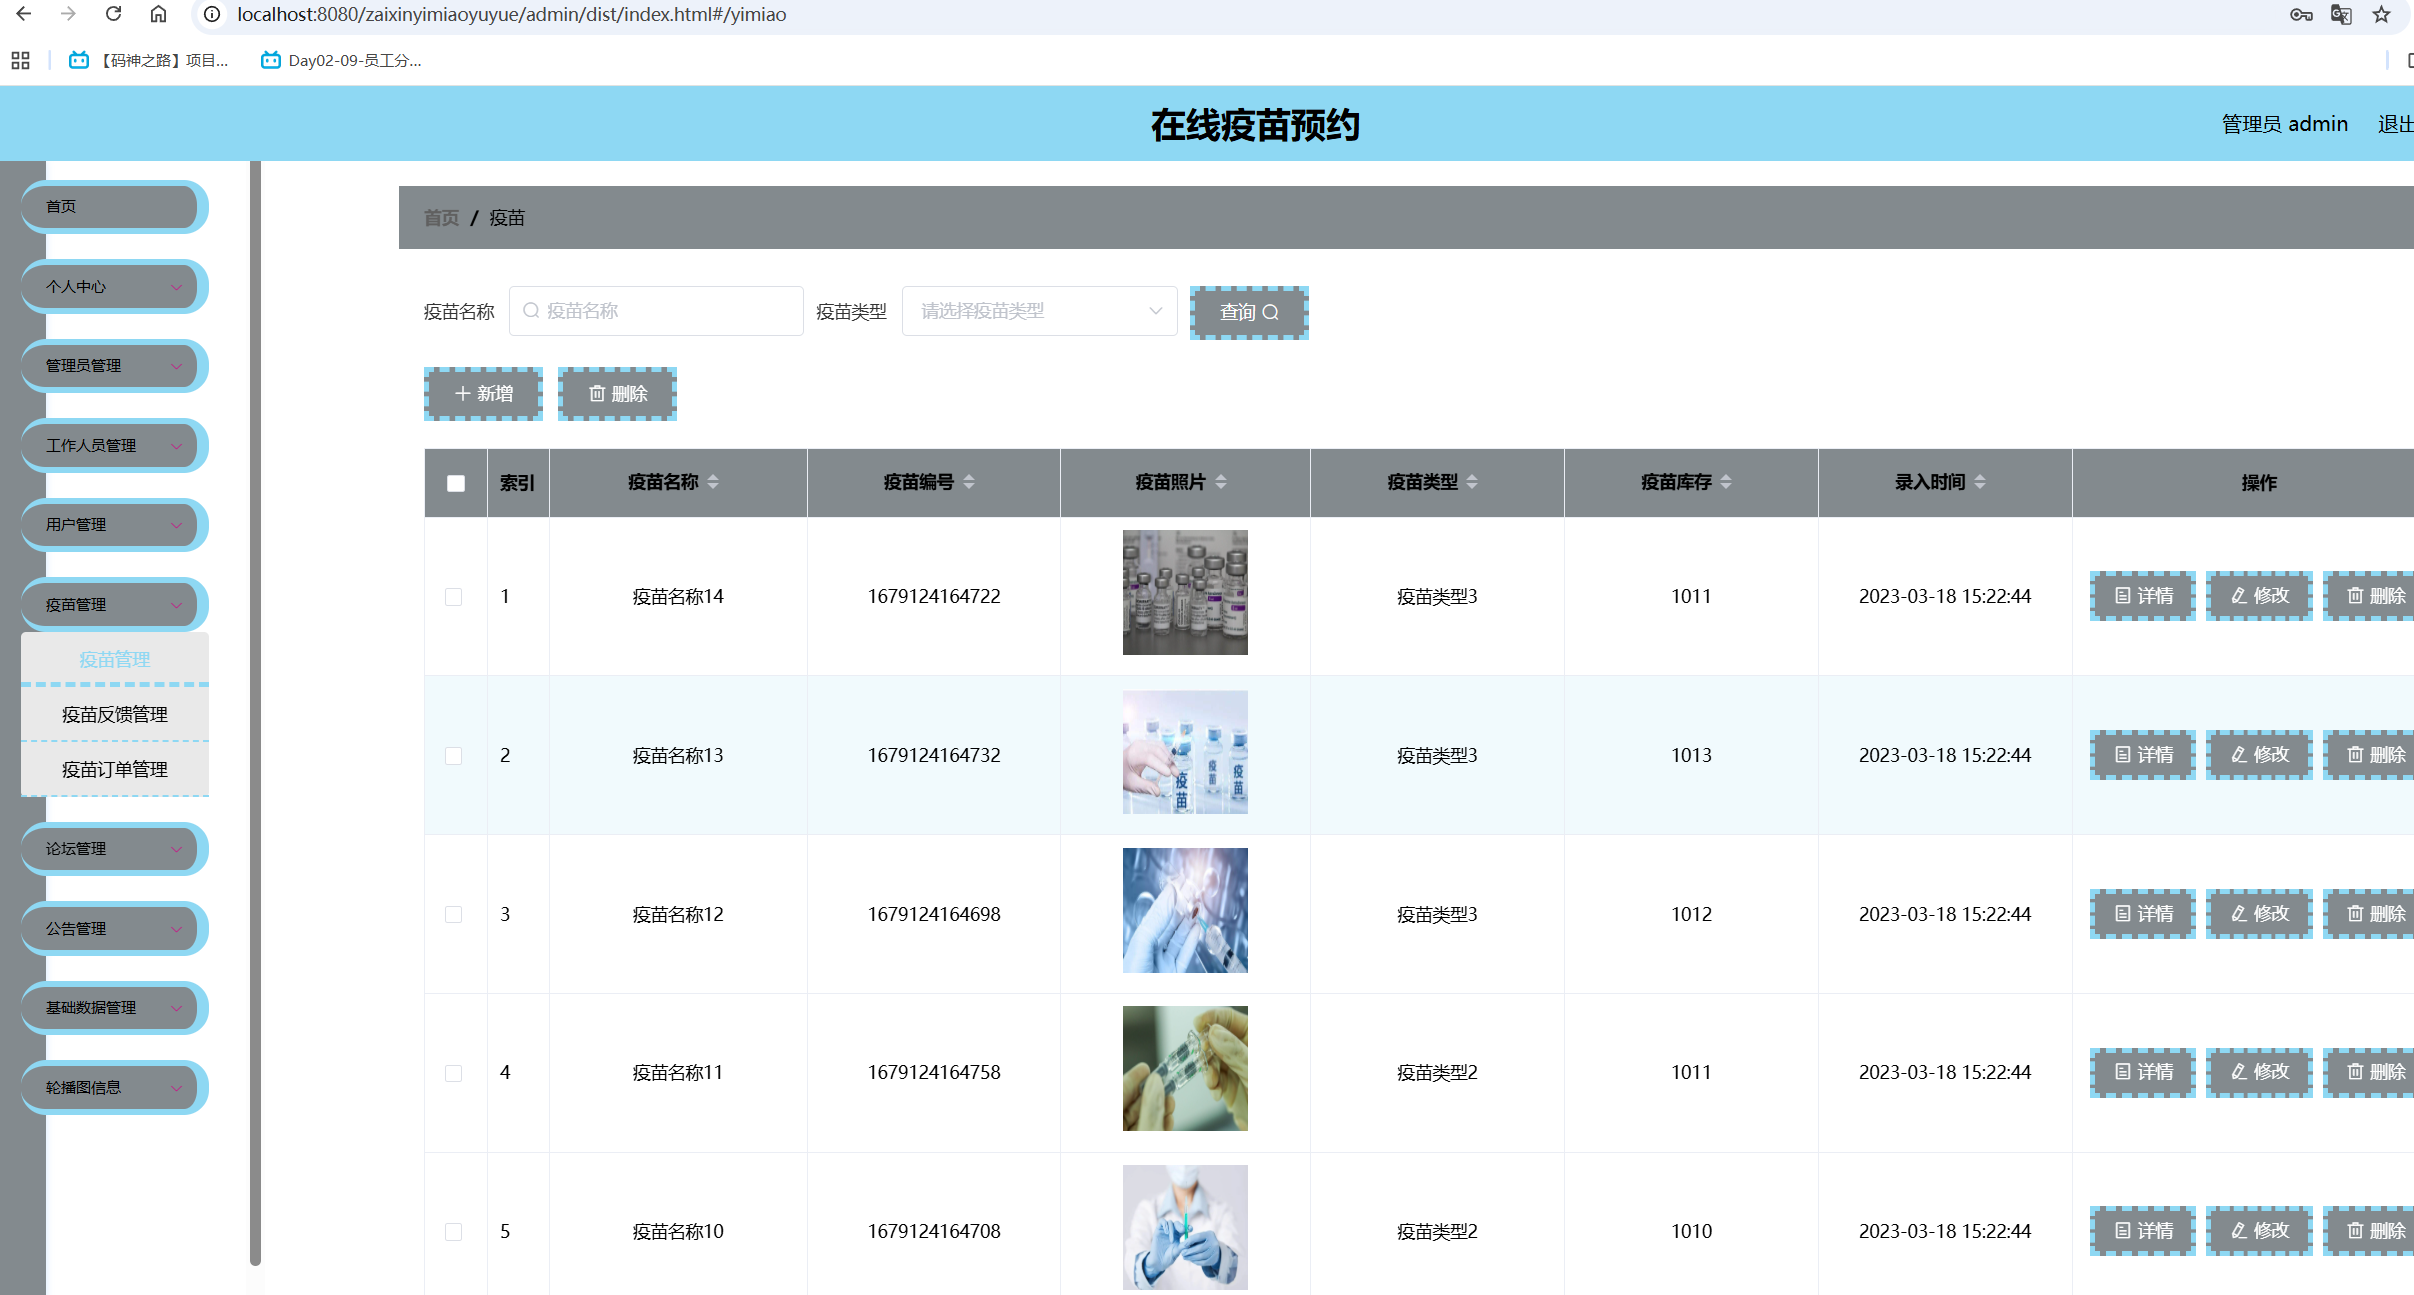This screenshot has height=1295, width=2414.
Task: Open the Google Translate icon in address bar
Action: pyautogui.click(x=2340, y=14)
